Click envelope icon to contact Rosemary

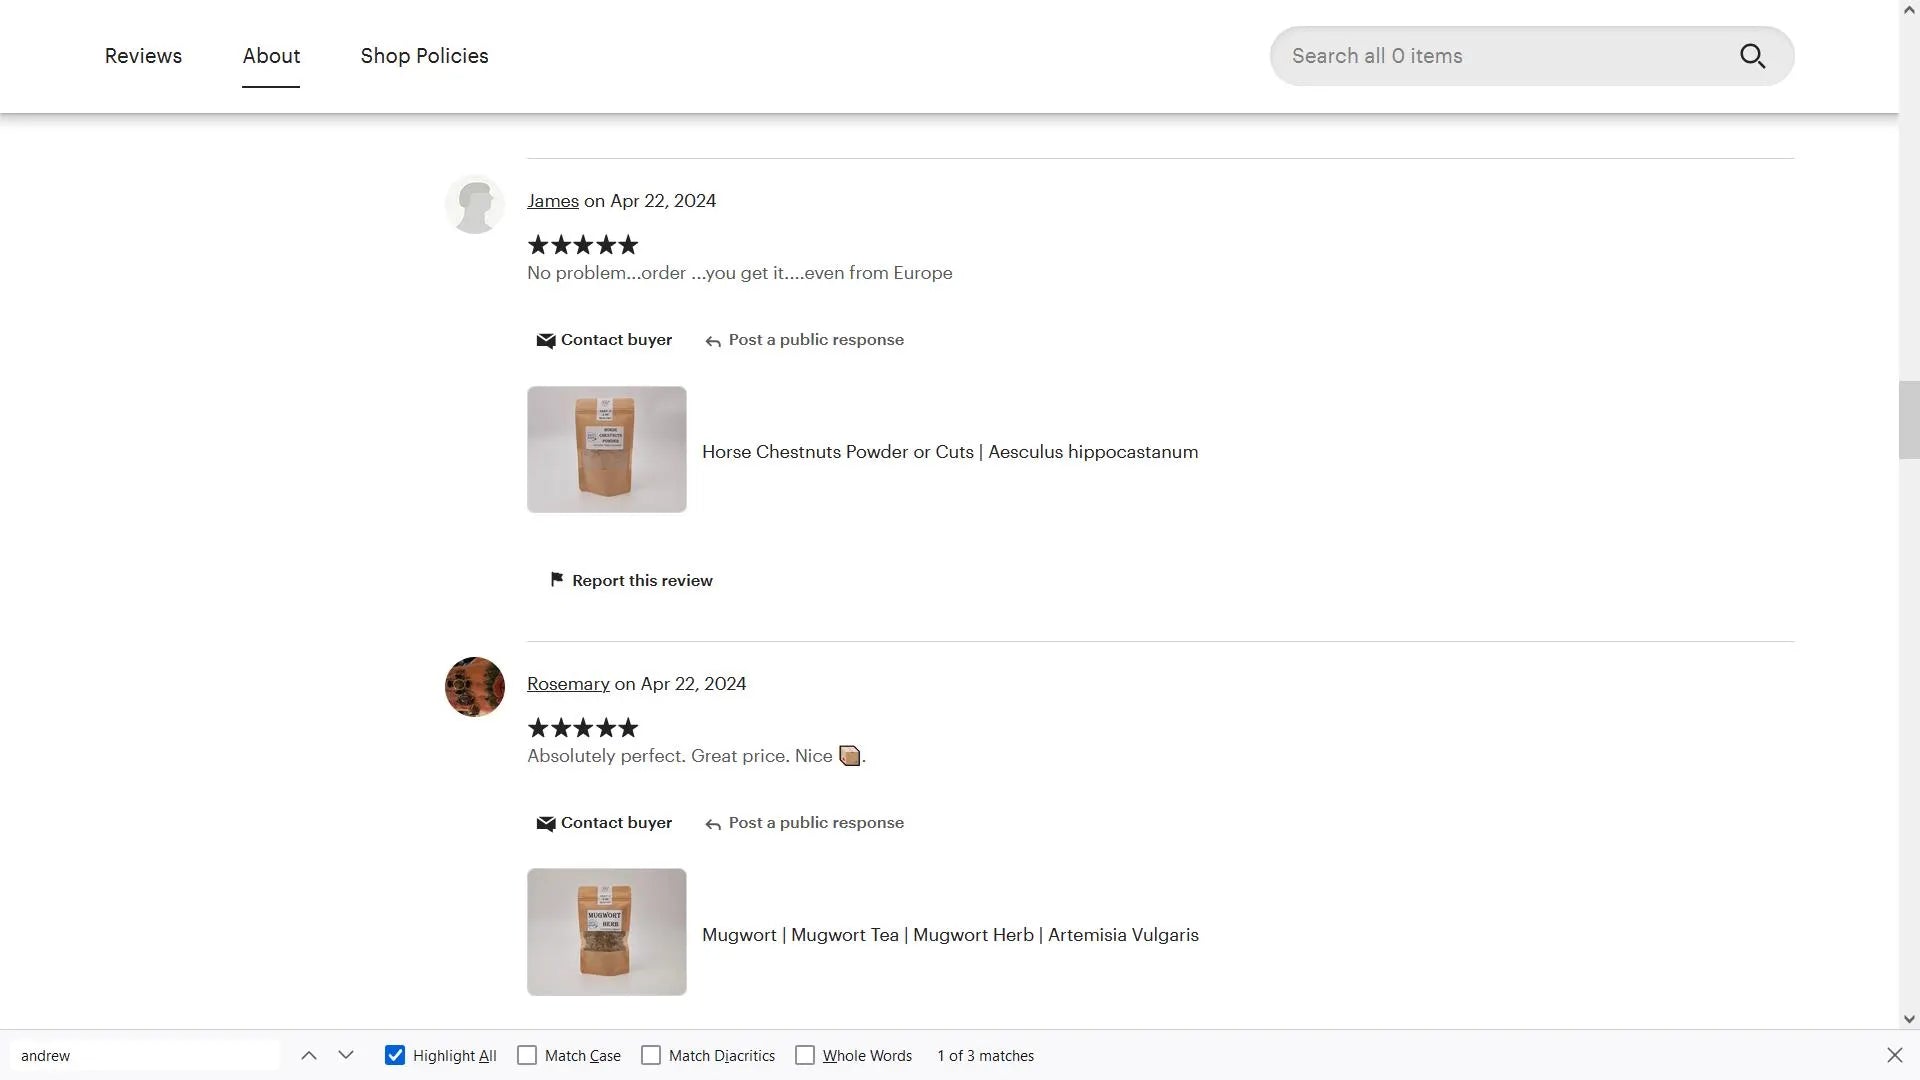(546, 824)
